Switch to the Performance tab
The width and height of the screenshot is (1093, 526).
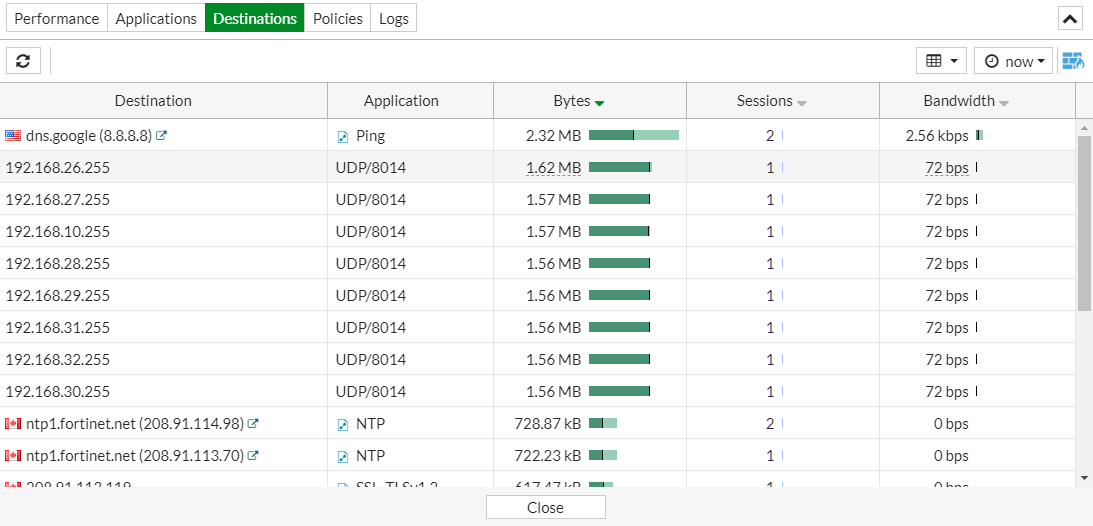pyautogui.click(x=57, y=19)
